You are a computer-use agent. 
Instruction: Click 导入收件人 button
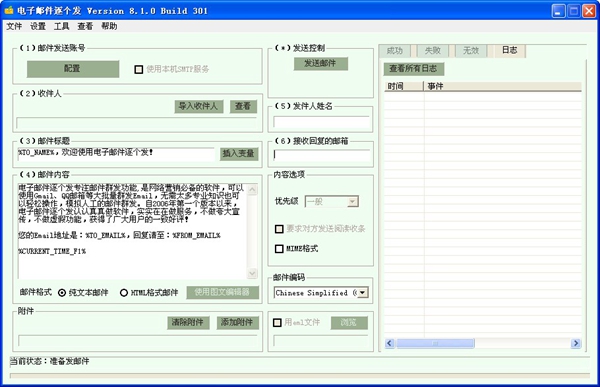tap(199, 106)
